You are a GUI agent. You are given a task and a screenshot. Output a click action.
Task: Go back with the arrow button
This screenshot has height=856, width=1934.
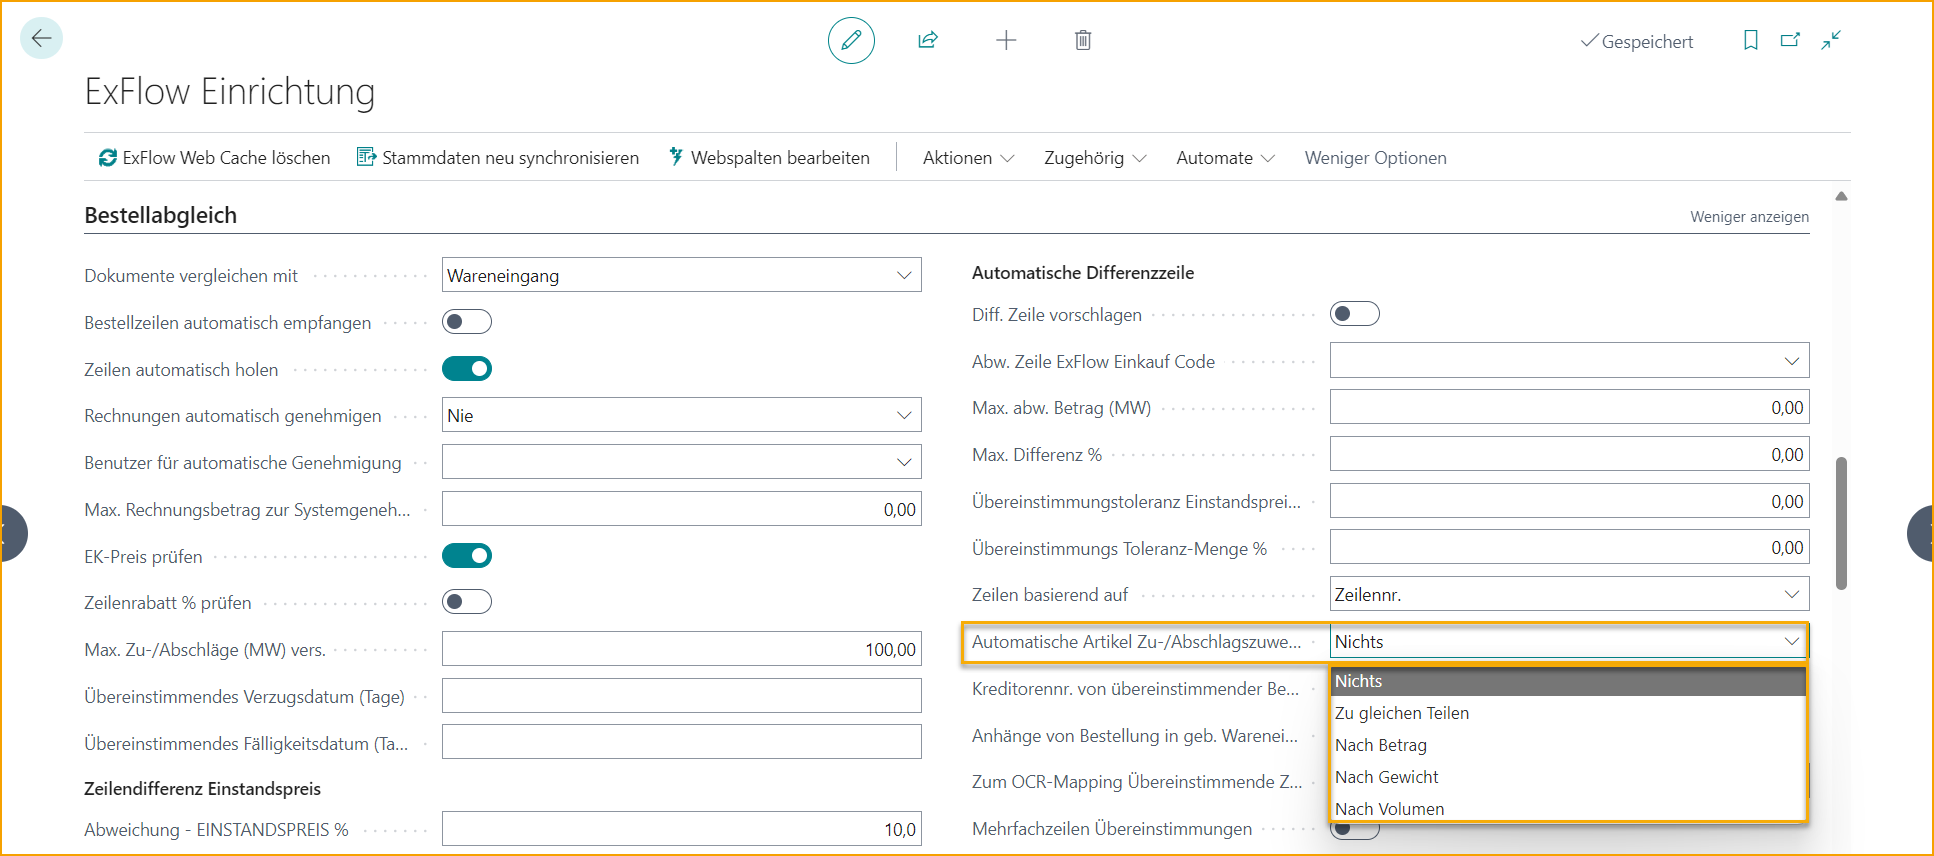point(41,39)
